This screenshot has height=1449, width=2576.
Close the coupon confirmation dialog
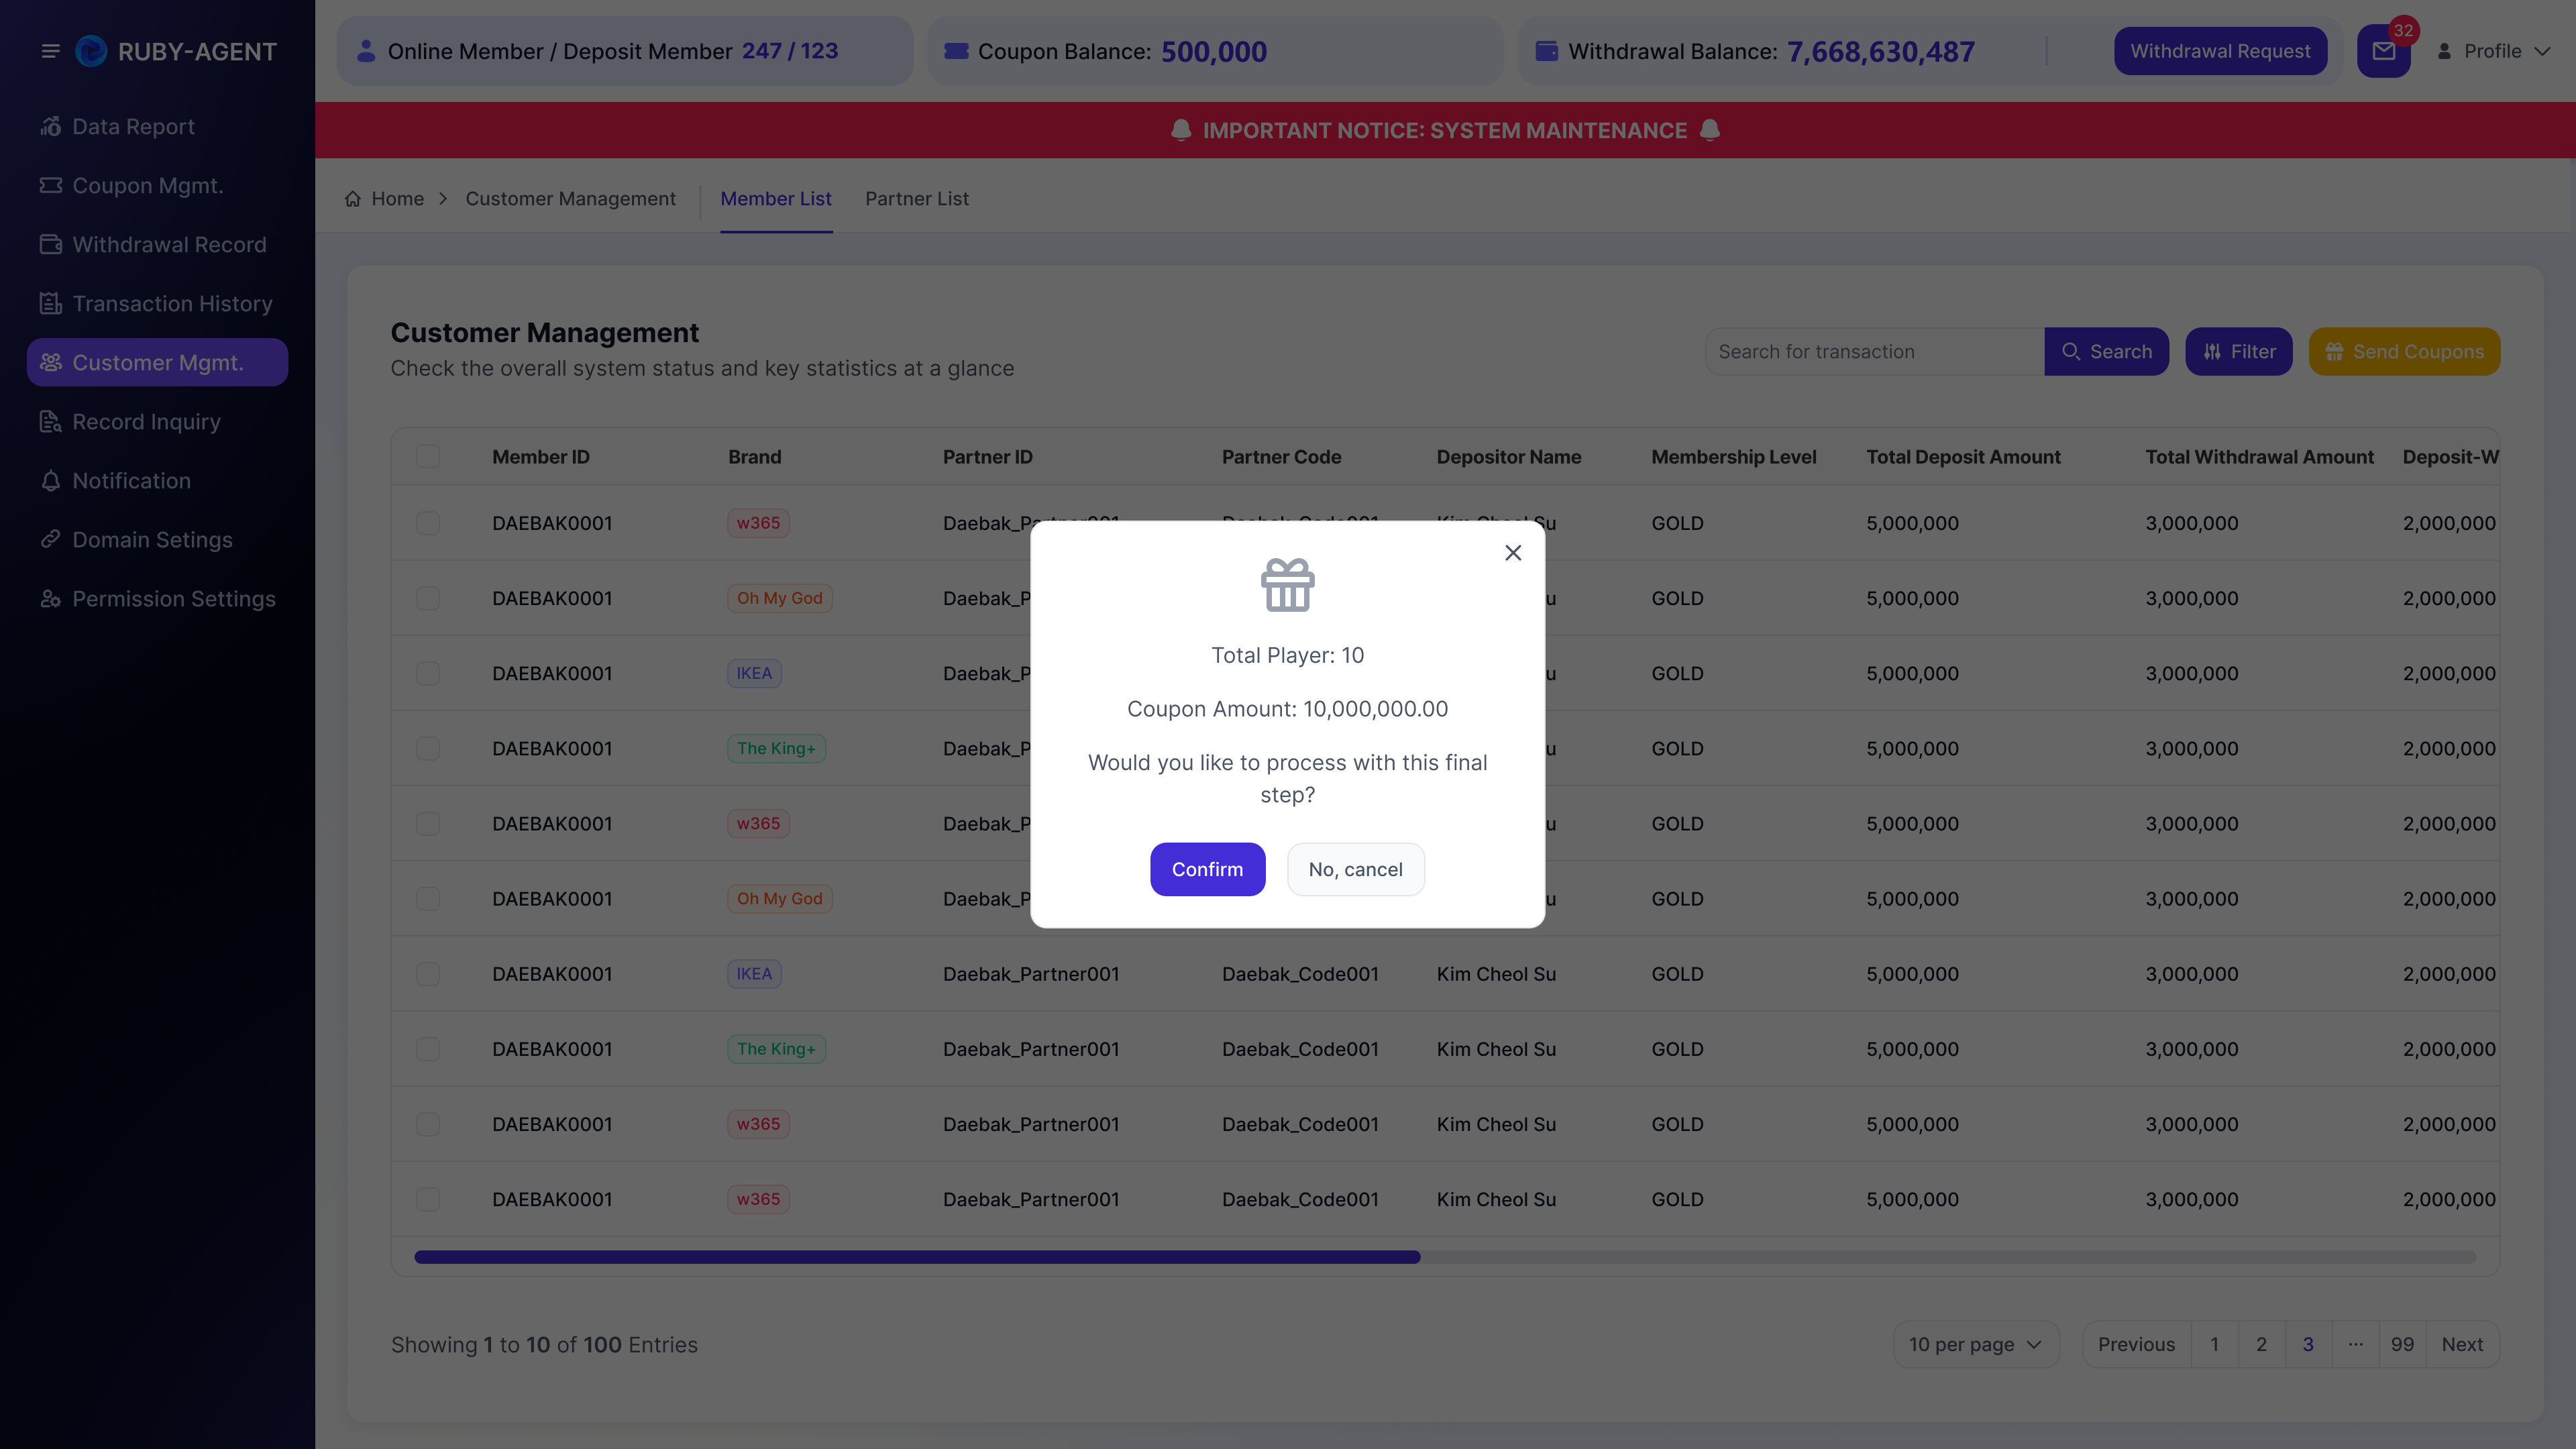pos(1513,552)
